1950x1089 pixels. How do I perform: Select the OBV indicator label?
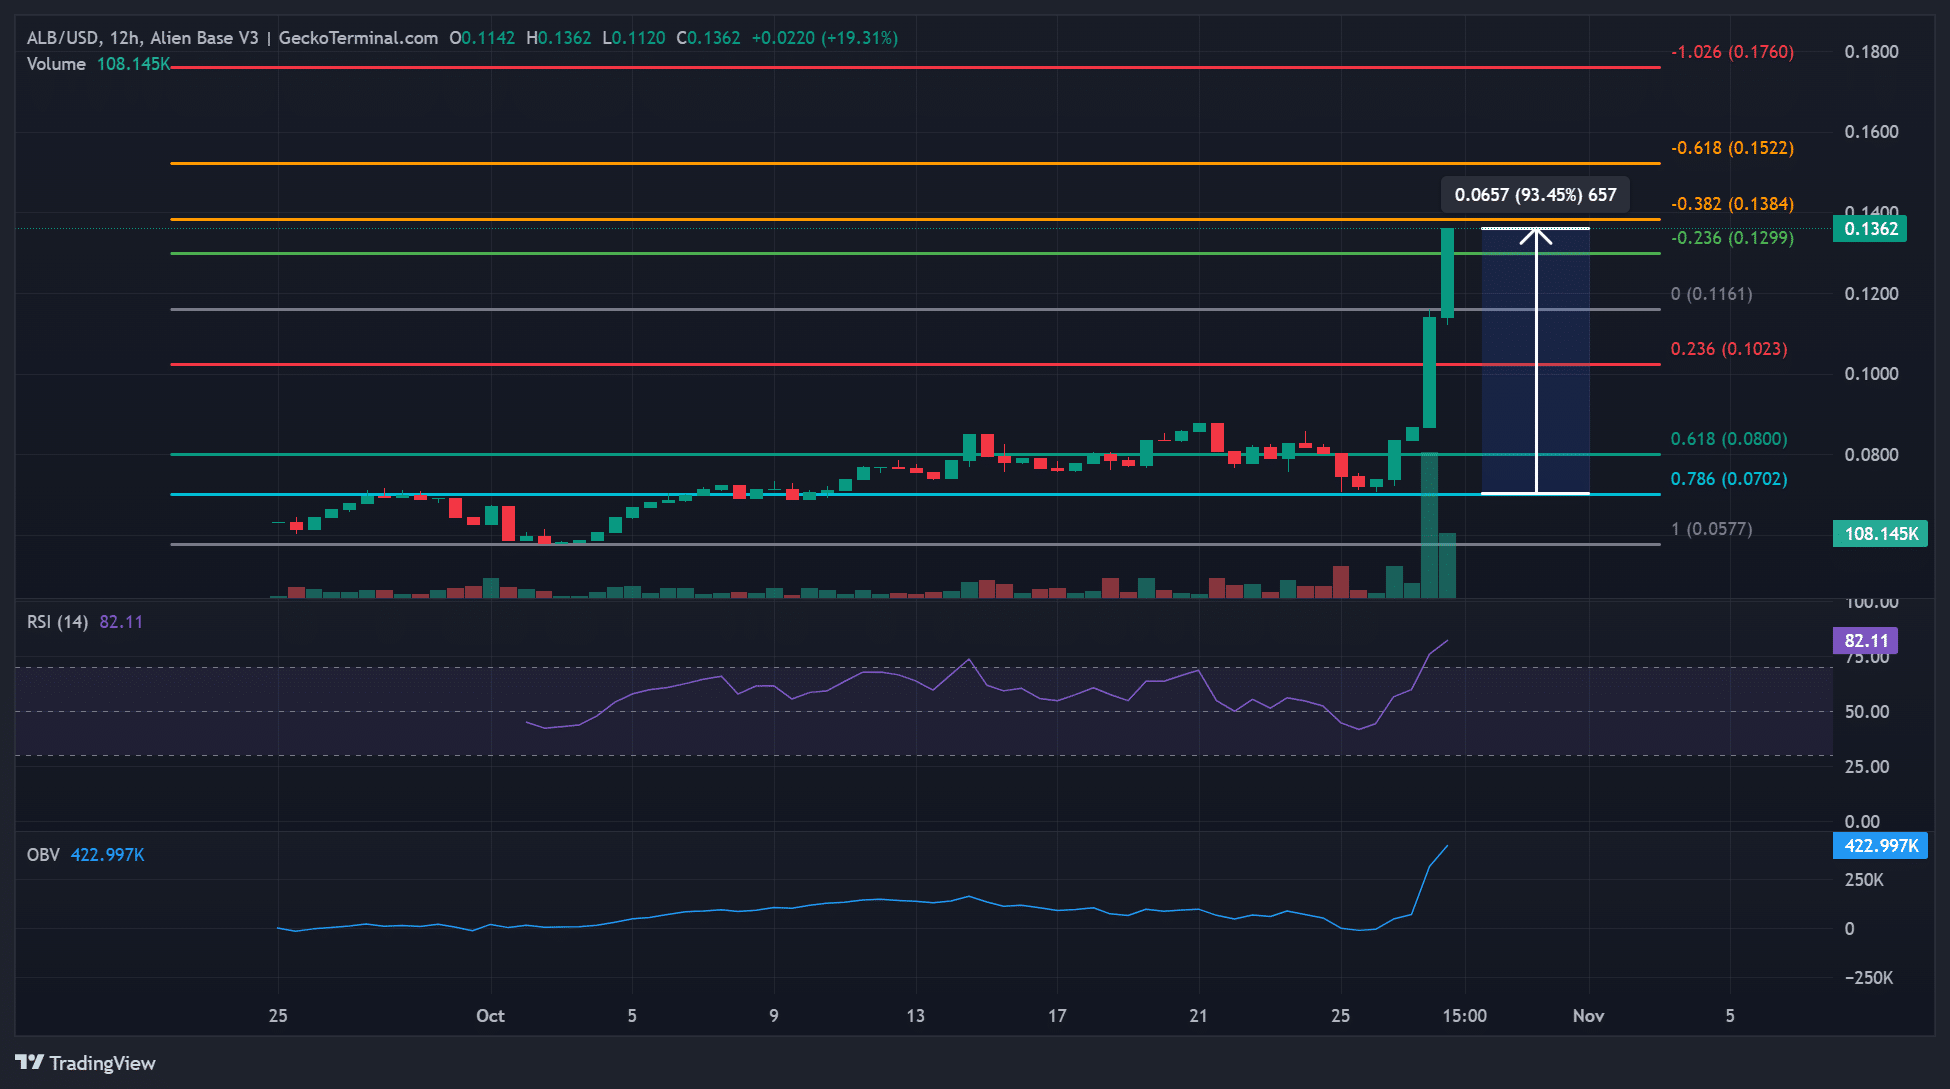43,855
